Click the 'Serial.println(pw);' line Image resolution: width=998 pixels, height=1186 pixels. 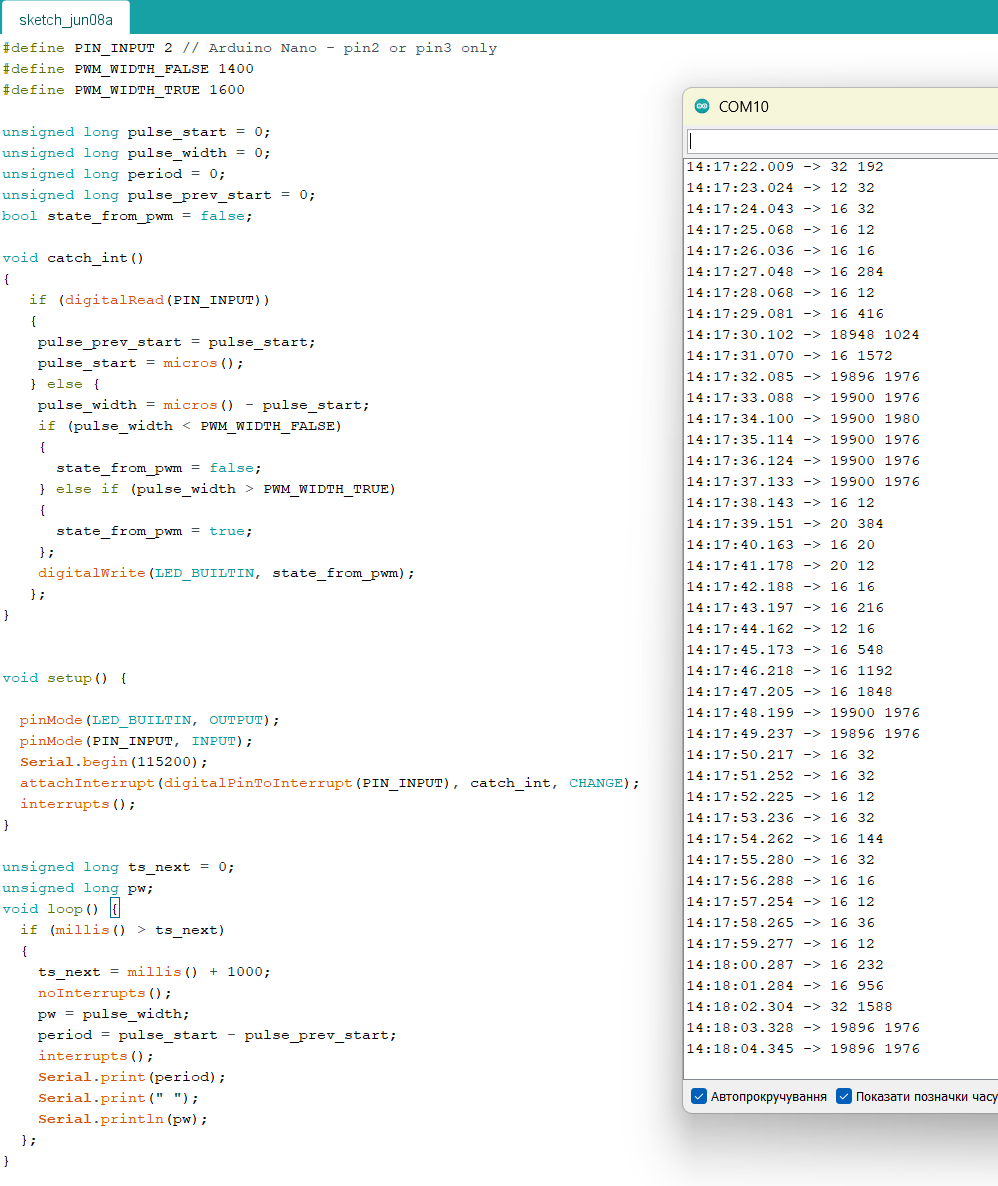click(123, 1119)
